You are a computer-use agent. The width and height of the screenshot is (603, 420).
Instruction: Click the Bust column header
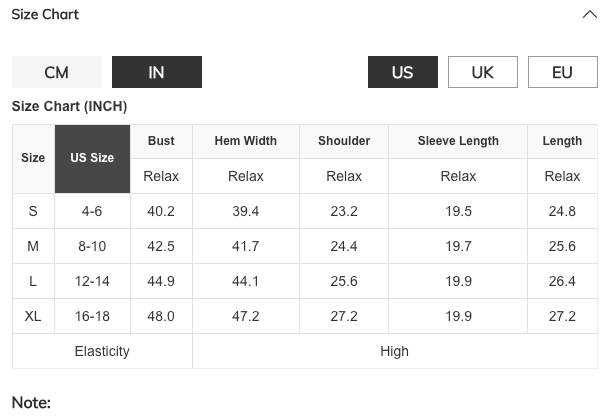161,141
